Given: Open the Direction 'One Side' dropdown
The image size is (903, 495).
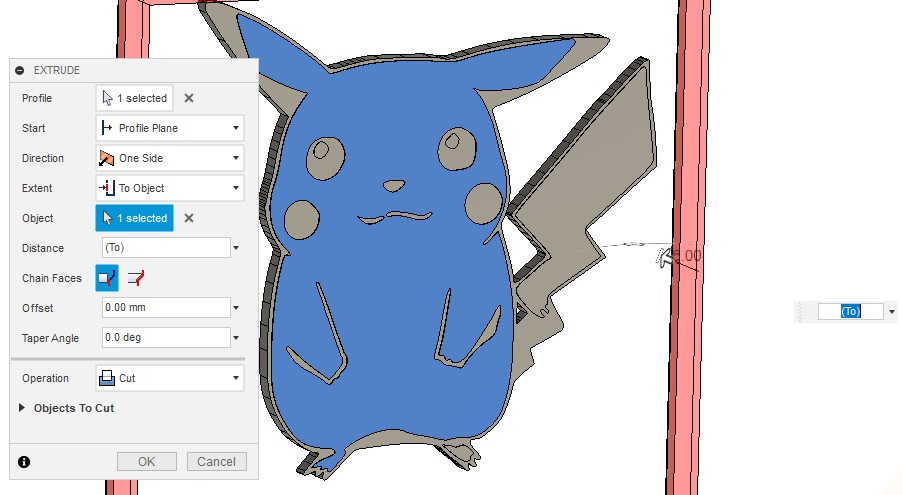Looking at the screenshot, I should [169, 158].
